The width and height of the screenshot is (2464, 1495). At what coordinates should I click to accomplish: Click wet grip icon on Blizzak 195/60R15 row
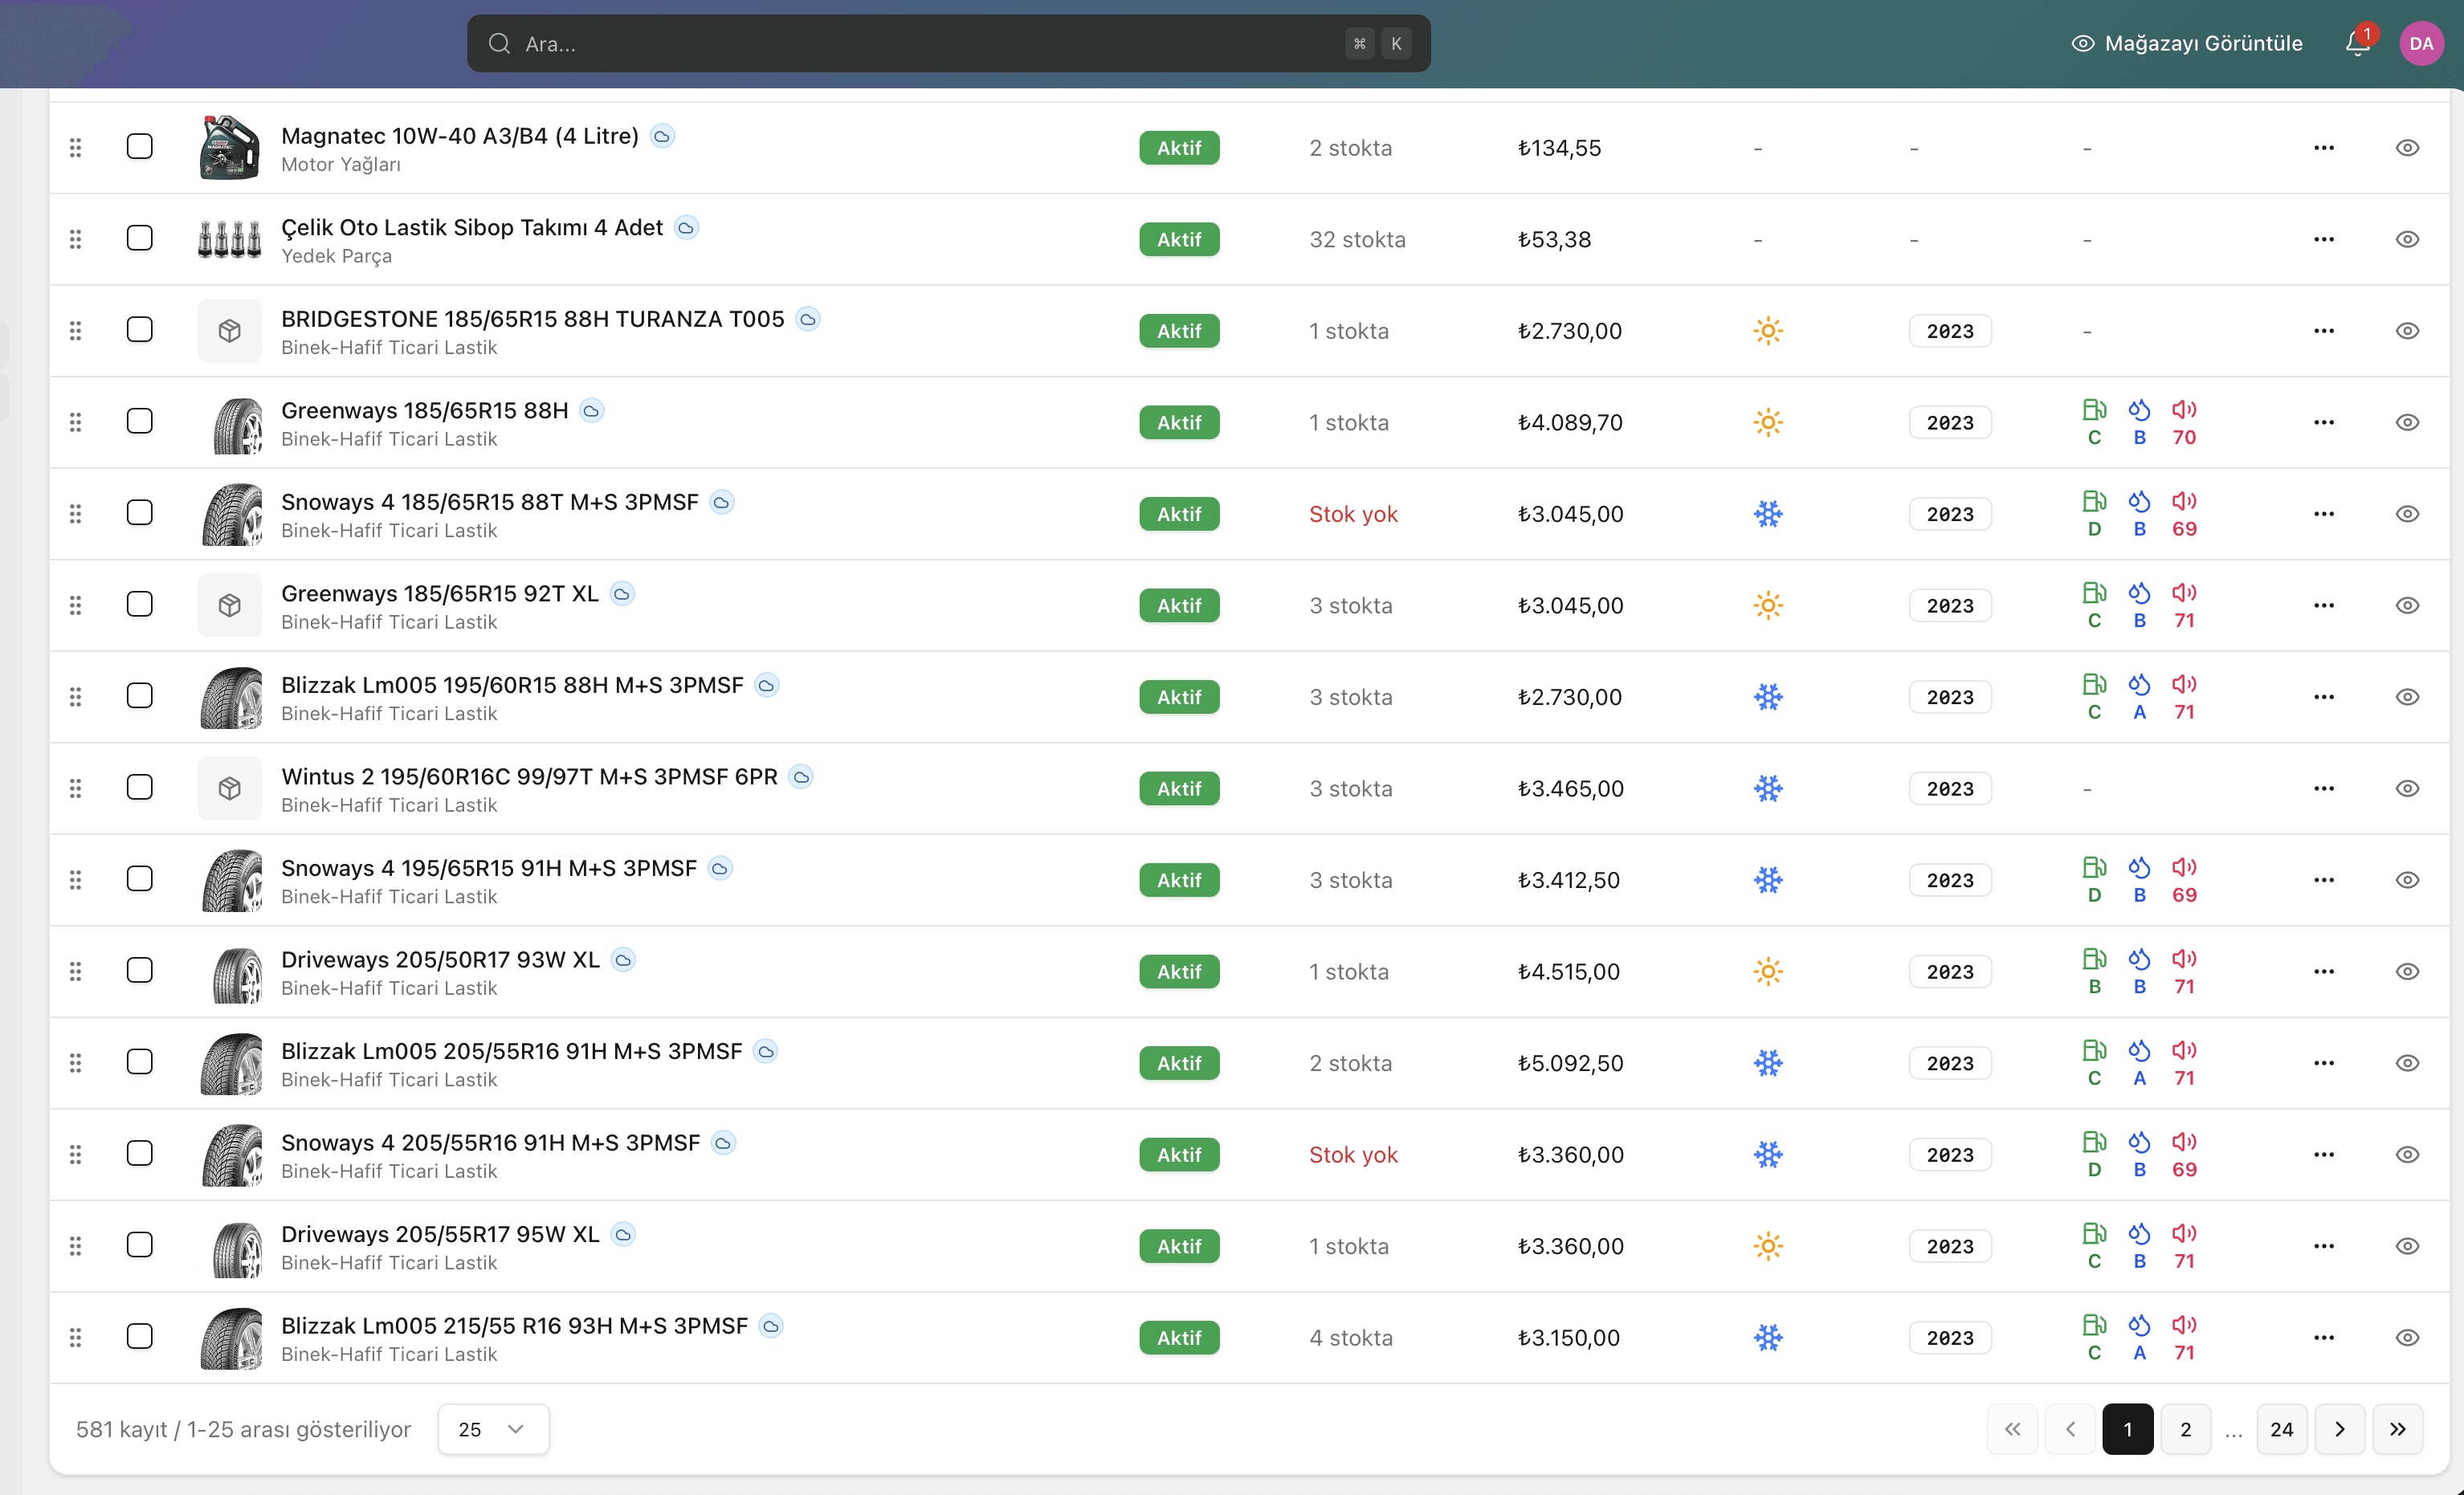pos(2138,684)
